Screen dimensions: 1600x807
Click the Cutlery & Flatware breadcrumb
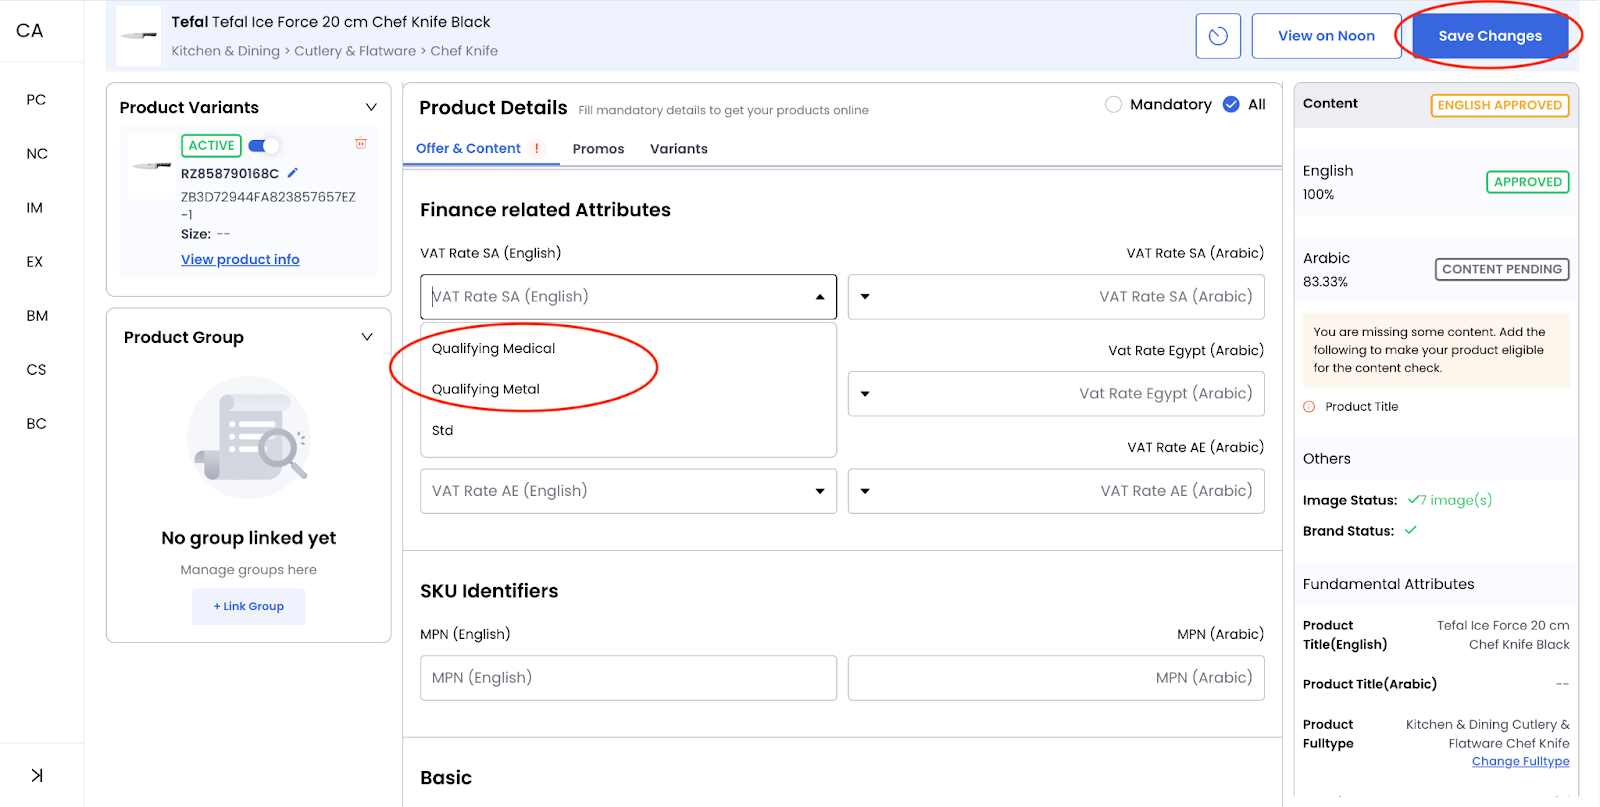click(x=355, y=51)
